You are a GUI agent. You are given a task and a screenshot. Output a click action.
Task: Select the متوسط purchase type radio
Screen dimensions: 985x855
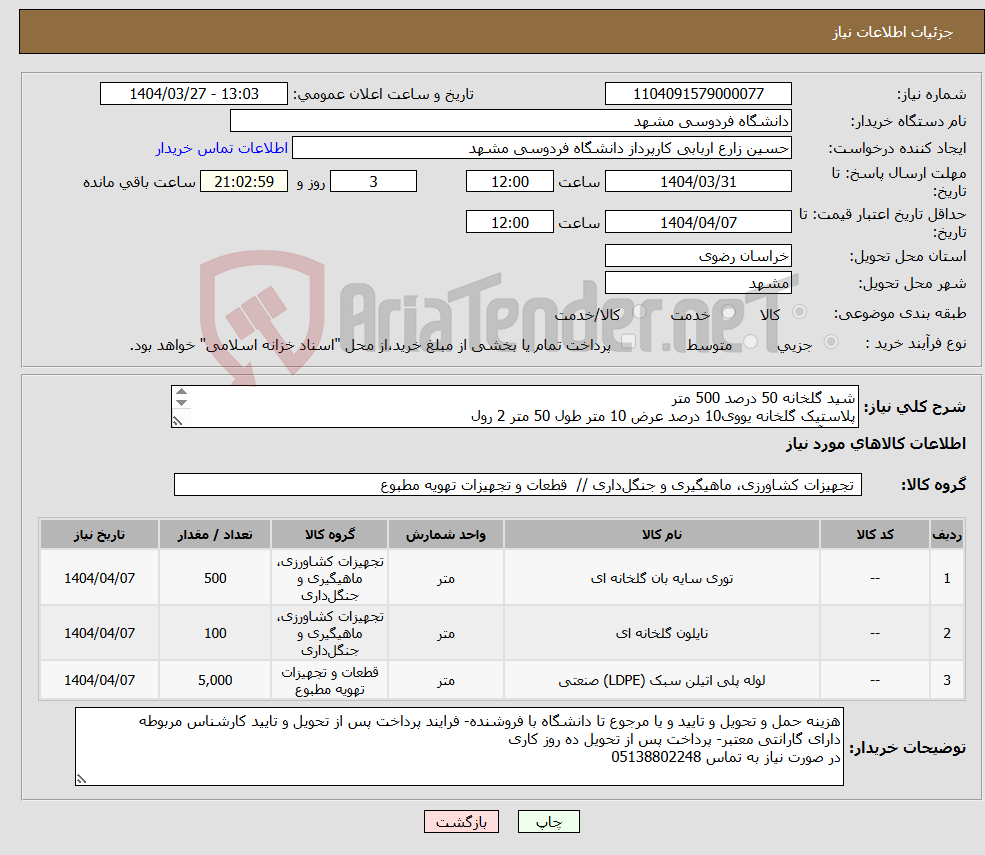tap(751, 342)
